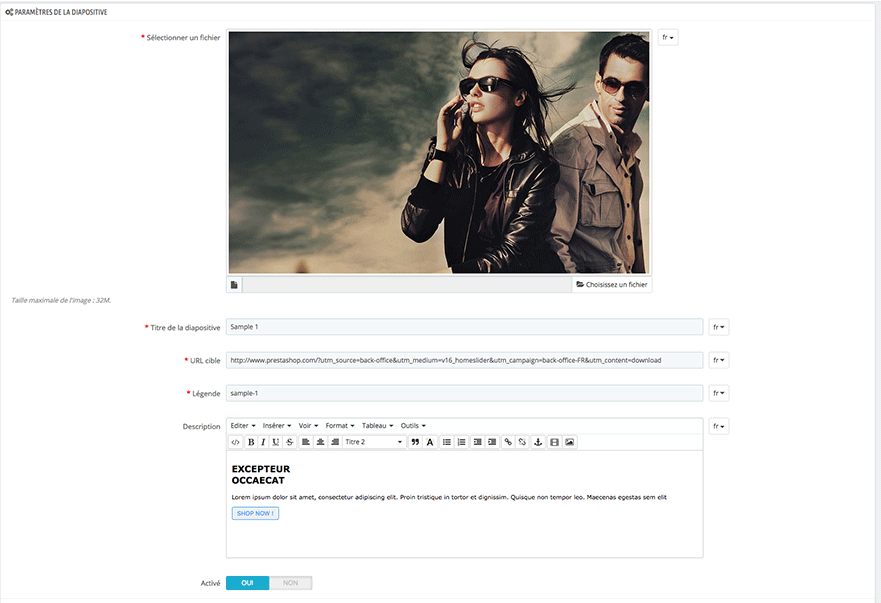The width and height of the screenshot is (881, 603).
Task: Create a bulleted list in the editor
Action: click(x=447, y=442)
